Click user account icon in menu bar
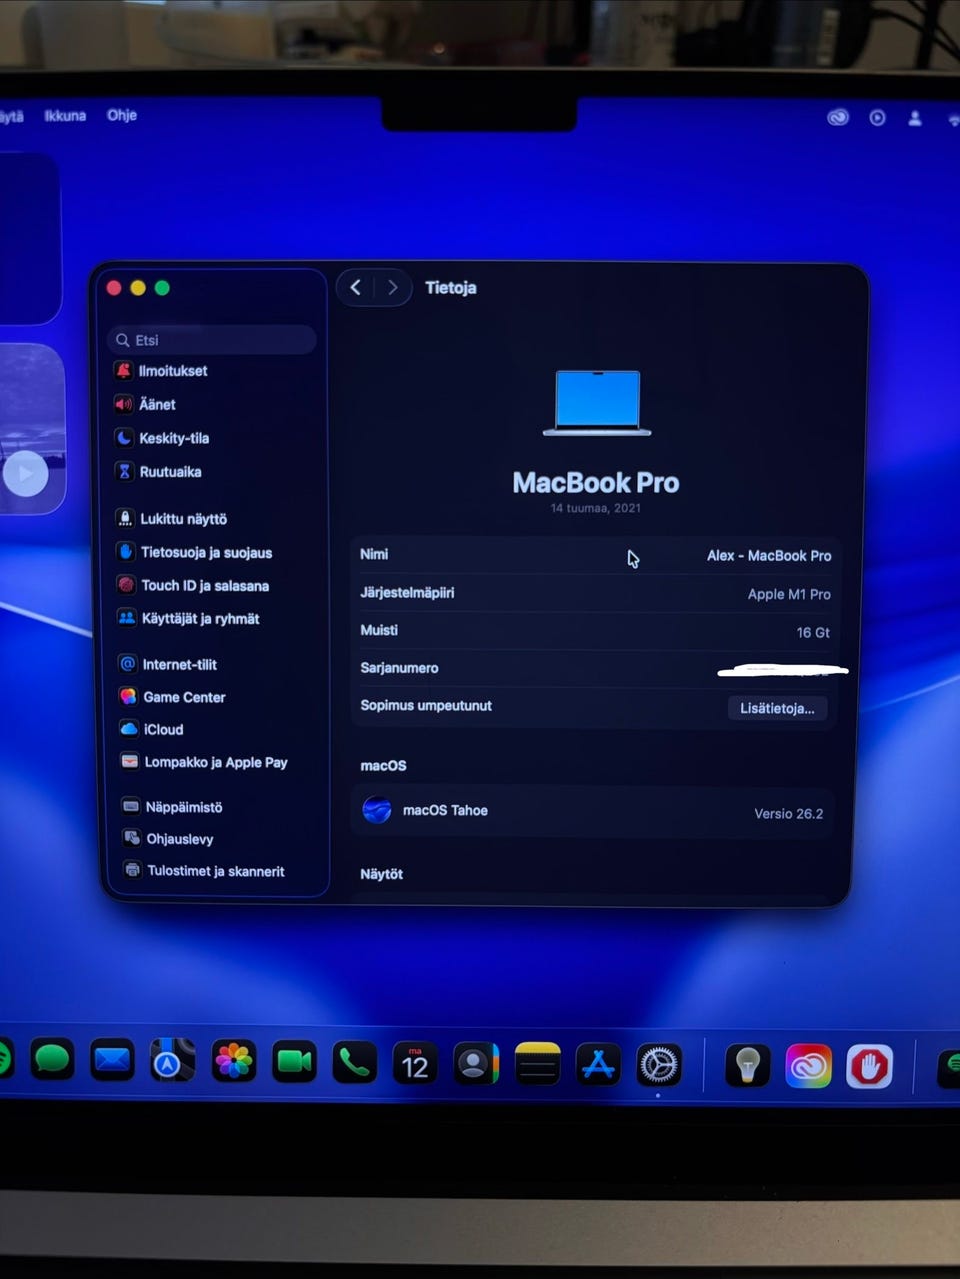Viewport: 960px width, 1279px height. (915, 118)
